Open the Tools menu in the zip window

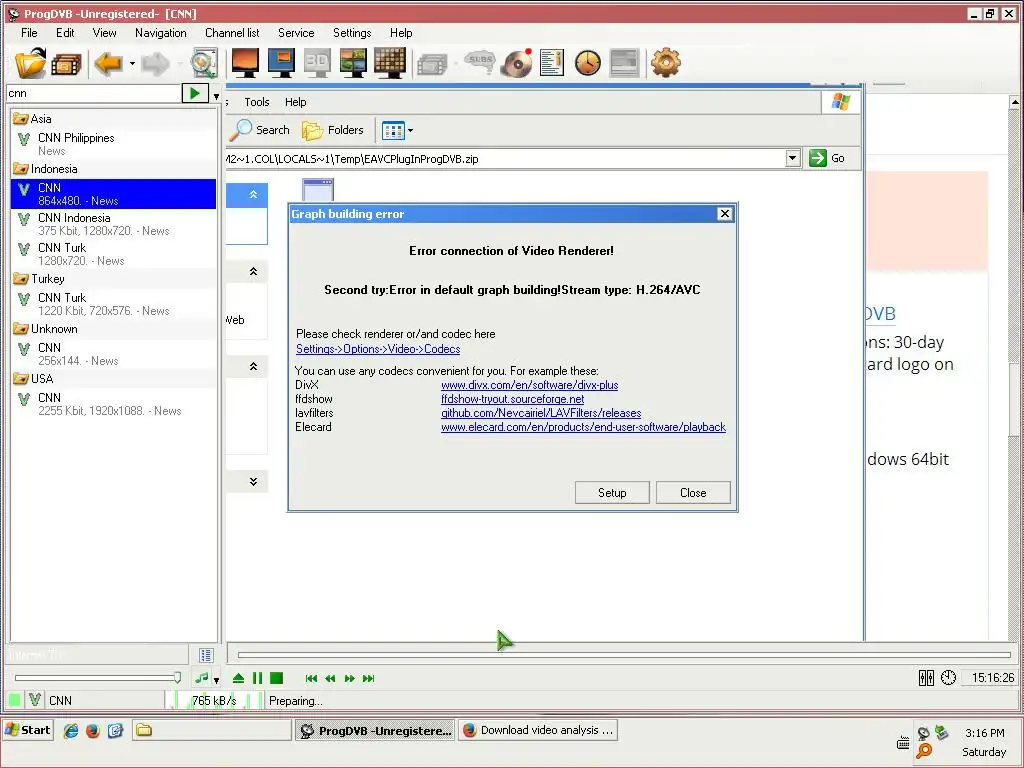(257, 102)
